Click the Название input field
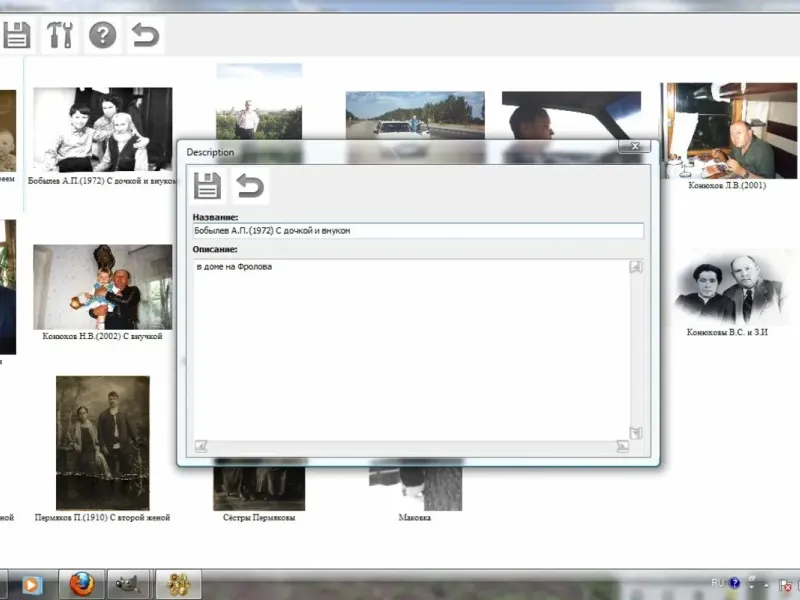Image resolution: width=800 pixels, height=600 pixels. (418, 231)
